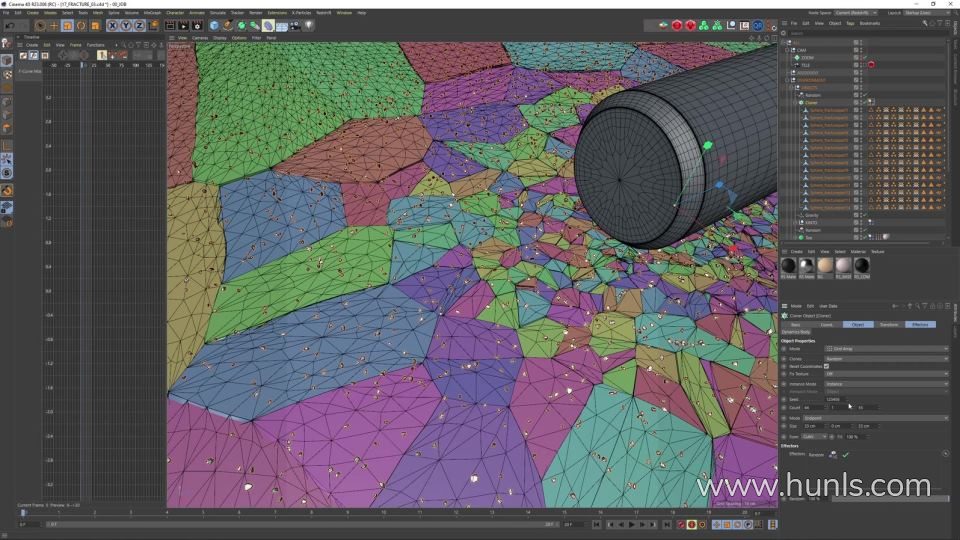Open the Render menu
The image size is (960, 540).
[255, 13]
